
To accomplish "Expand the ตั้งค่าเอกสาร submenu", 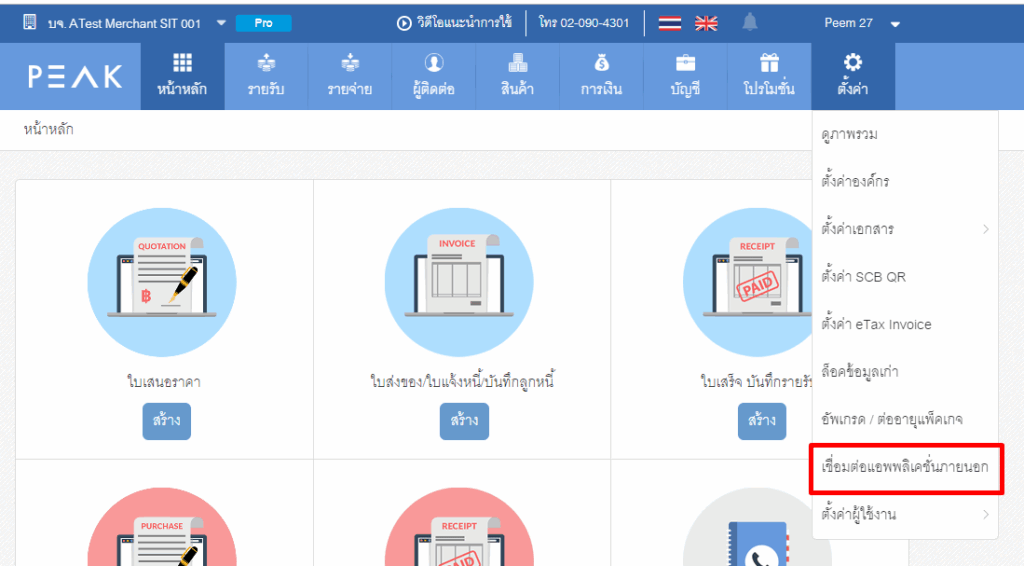I will click(x=904, y=229).
